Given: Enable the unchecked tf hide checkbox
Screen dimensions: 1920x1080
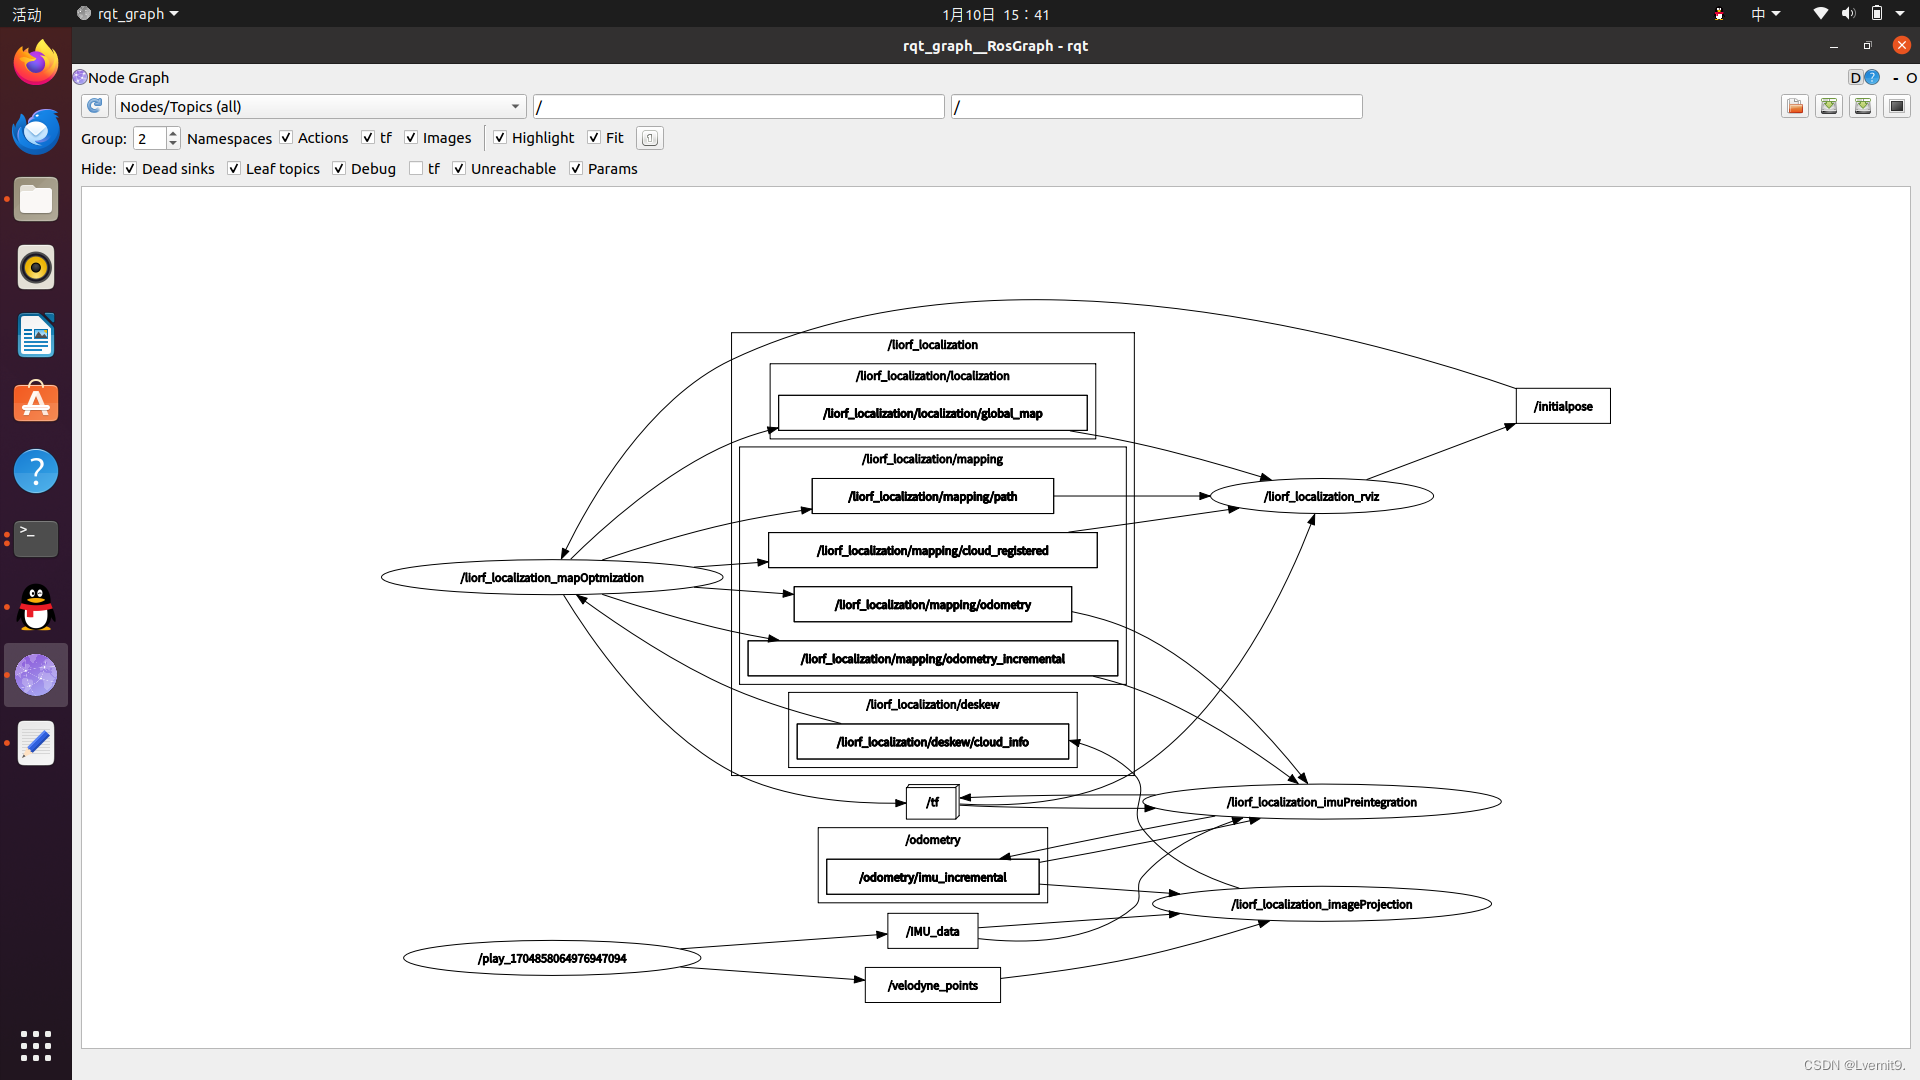Looking at the screenshot, I should (x=416, y=168).
